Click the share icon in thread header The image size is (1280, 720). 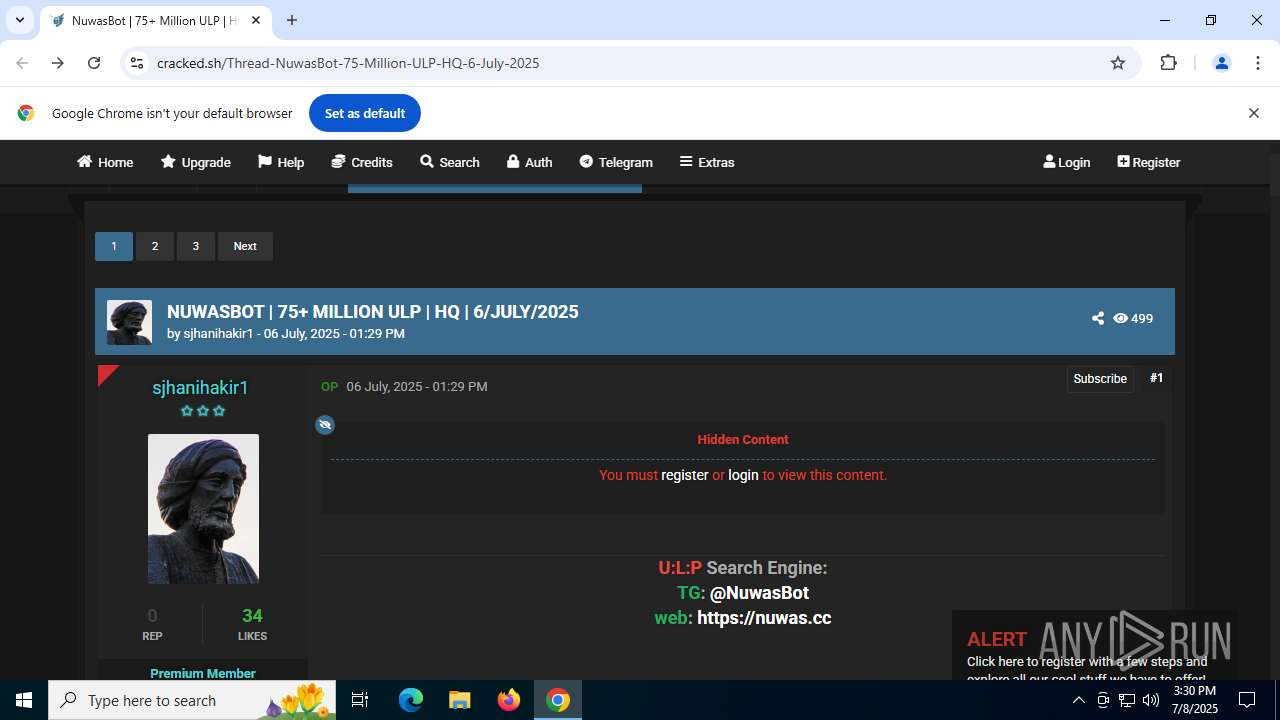(x=1098, y=318)
